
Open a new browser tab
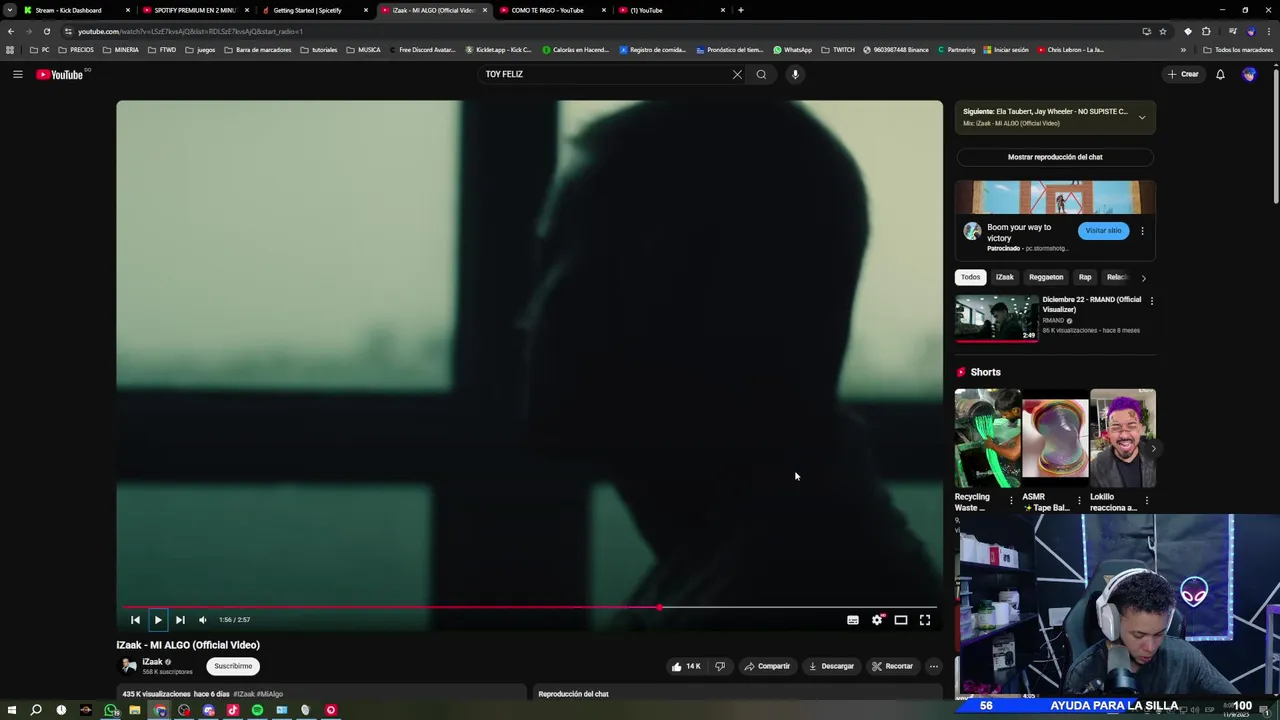click(740, 10)
